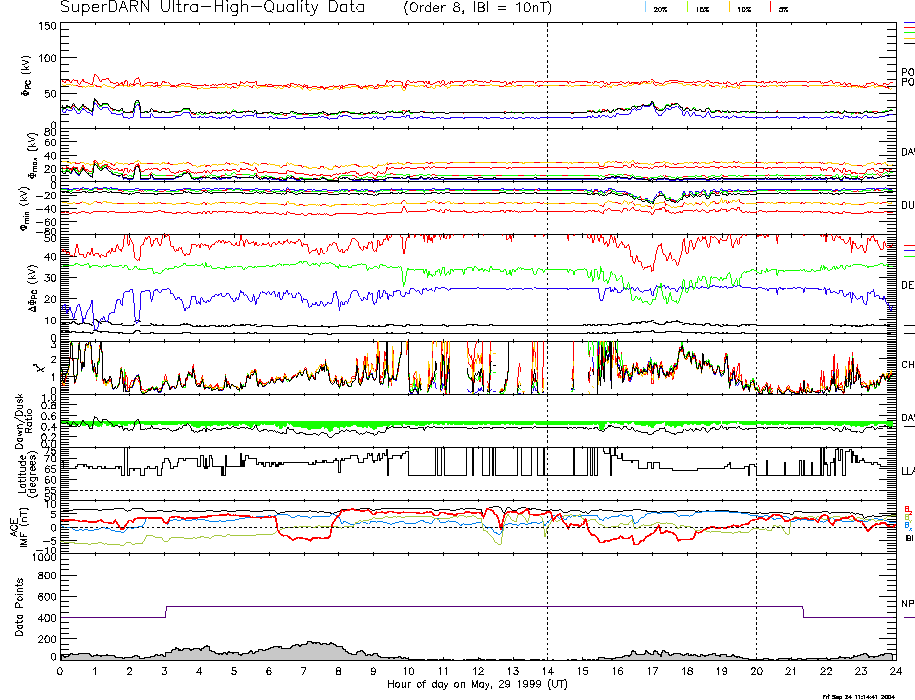This screenshot has width=915, height=700.
Task: Click the 'Hour of day on May, 29 1999 (UT)' axis title
Action: 477,684
